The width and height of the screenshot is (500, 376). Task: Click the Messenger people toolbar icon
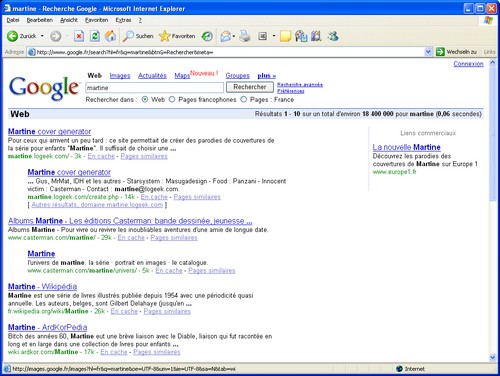click(x=333, y=36)
